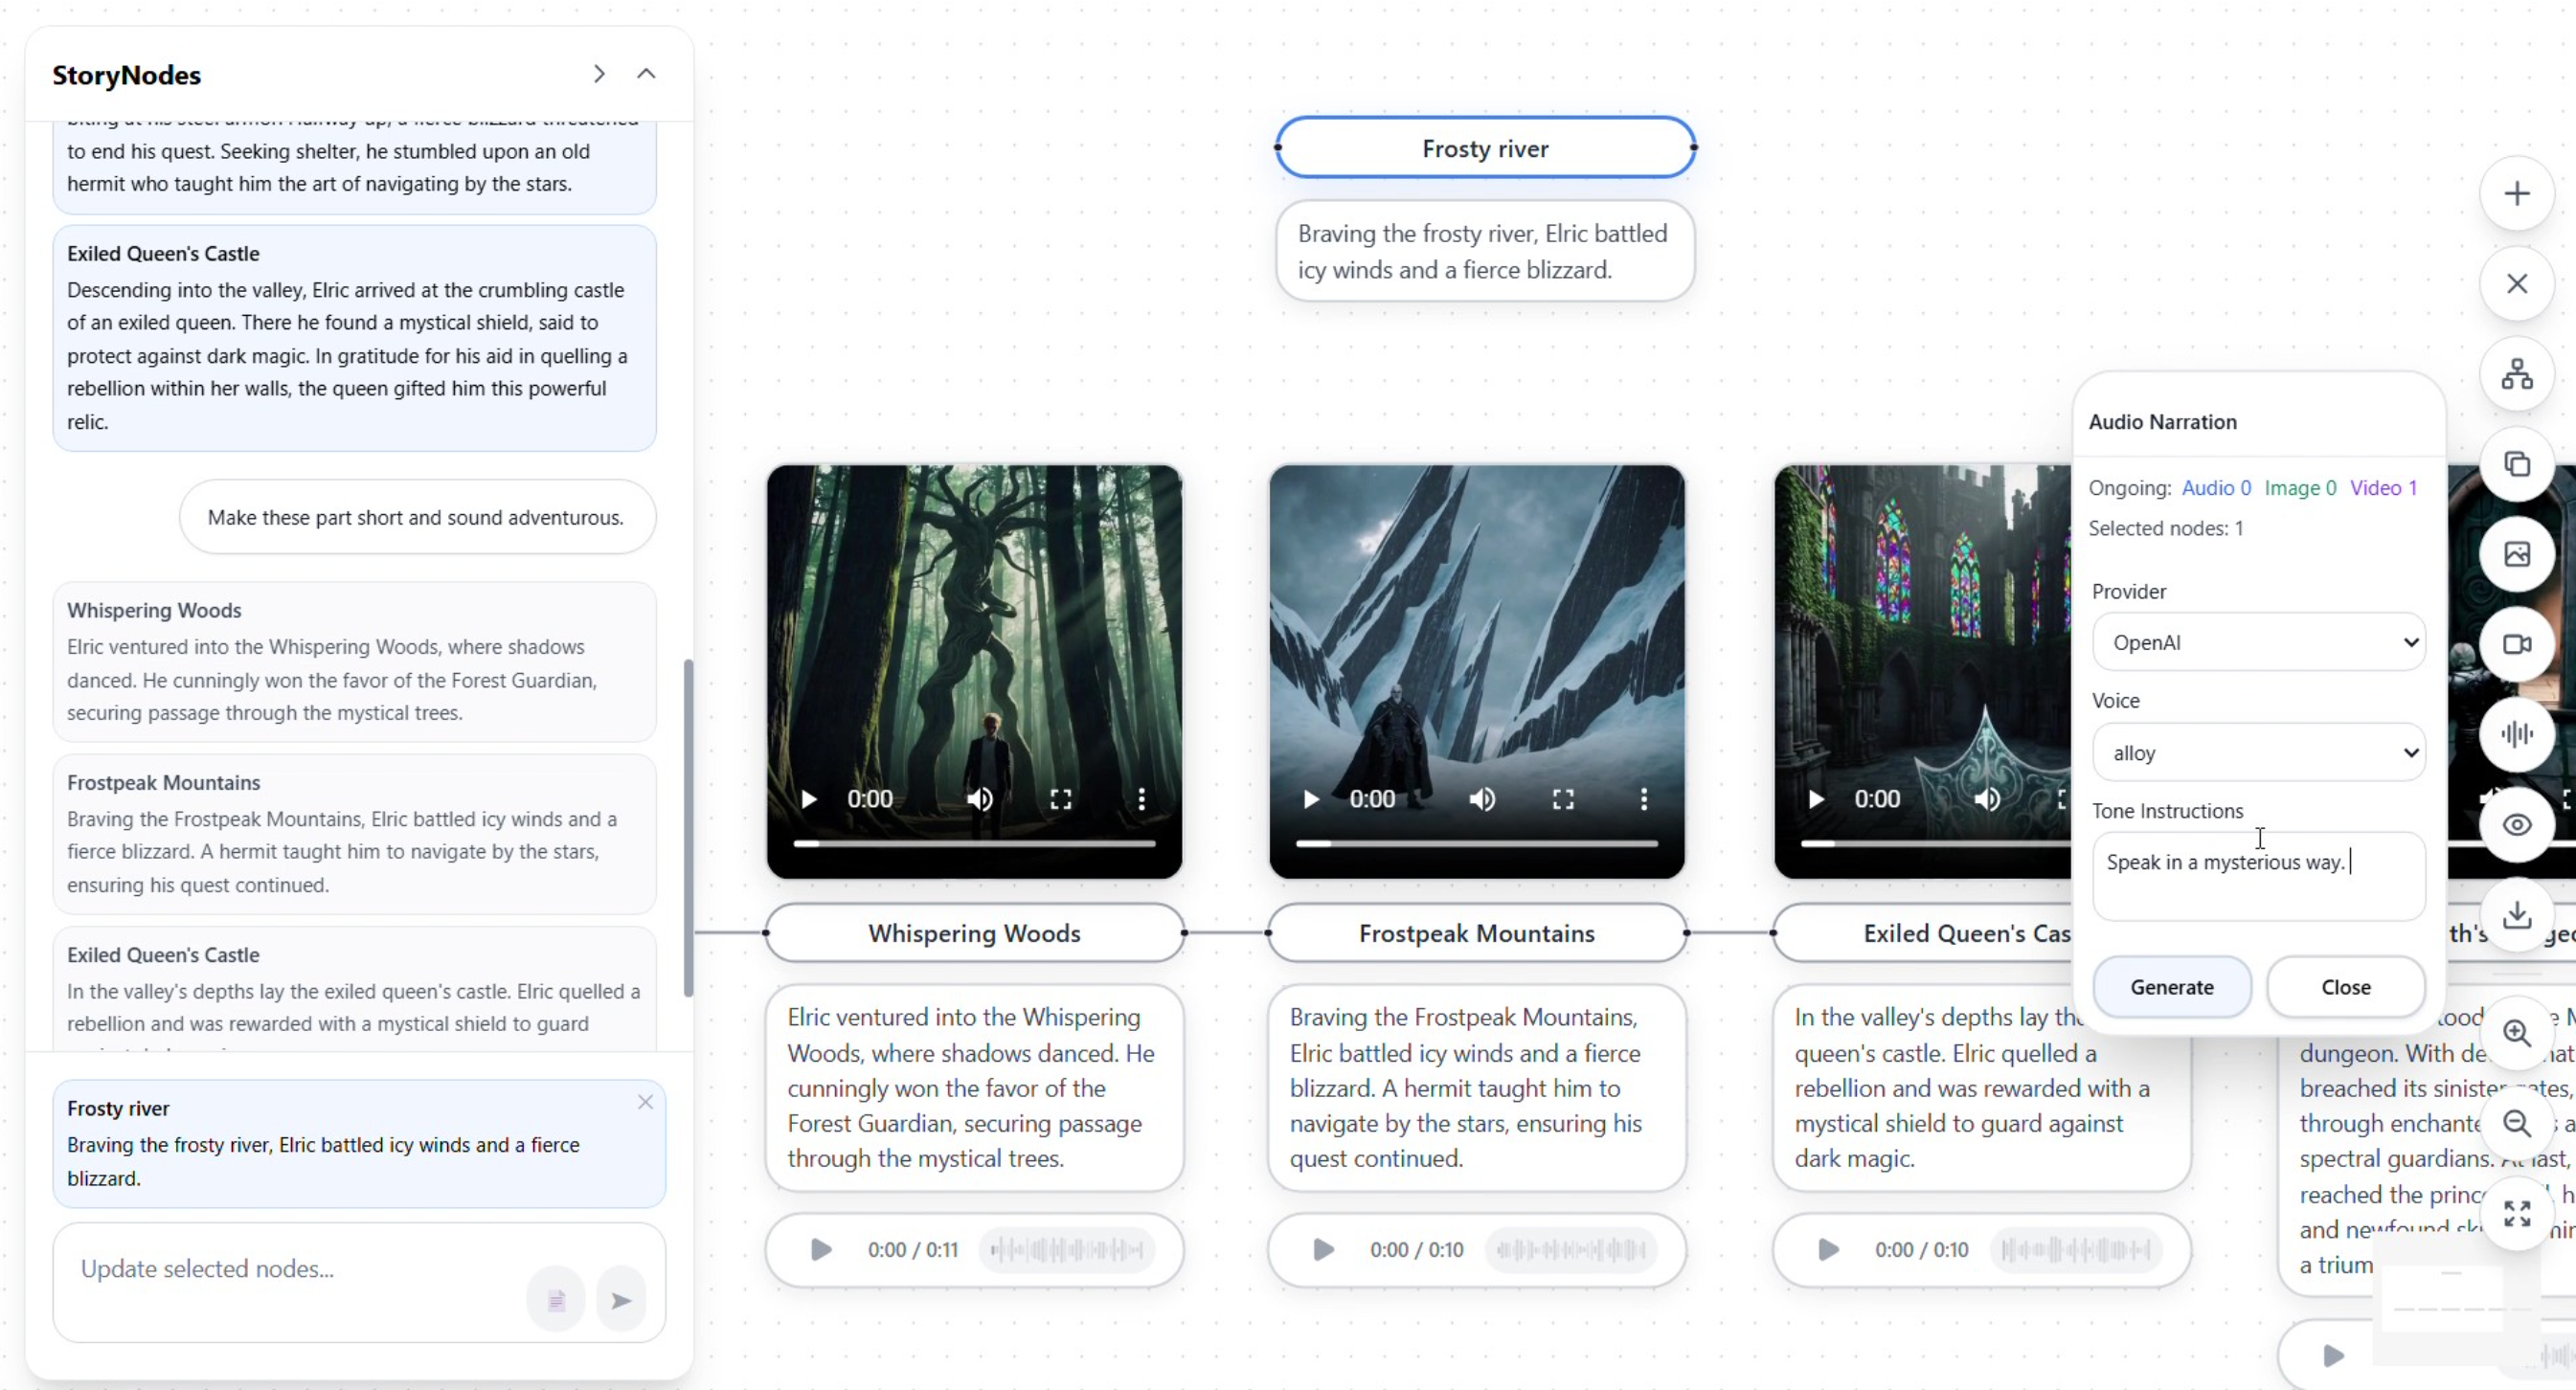Image resolution: width=2576 pixels, height=1390 pixels.
Task: Mute the Frostpeak Mountains video
Action: pyautogui.click(x=1482, y=799)
